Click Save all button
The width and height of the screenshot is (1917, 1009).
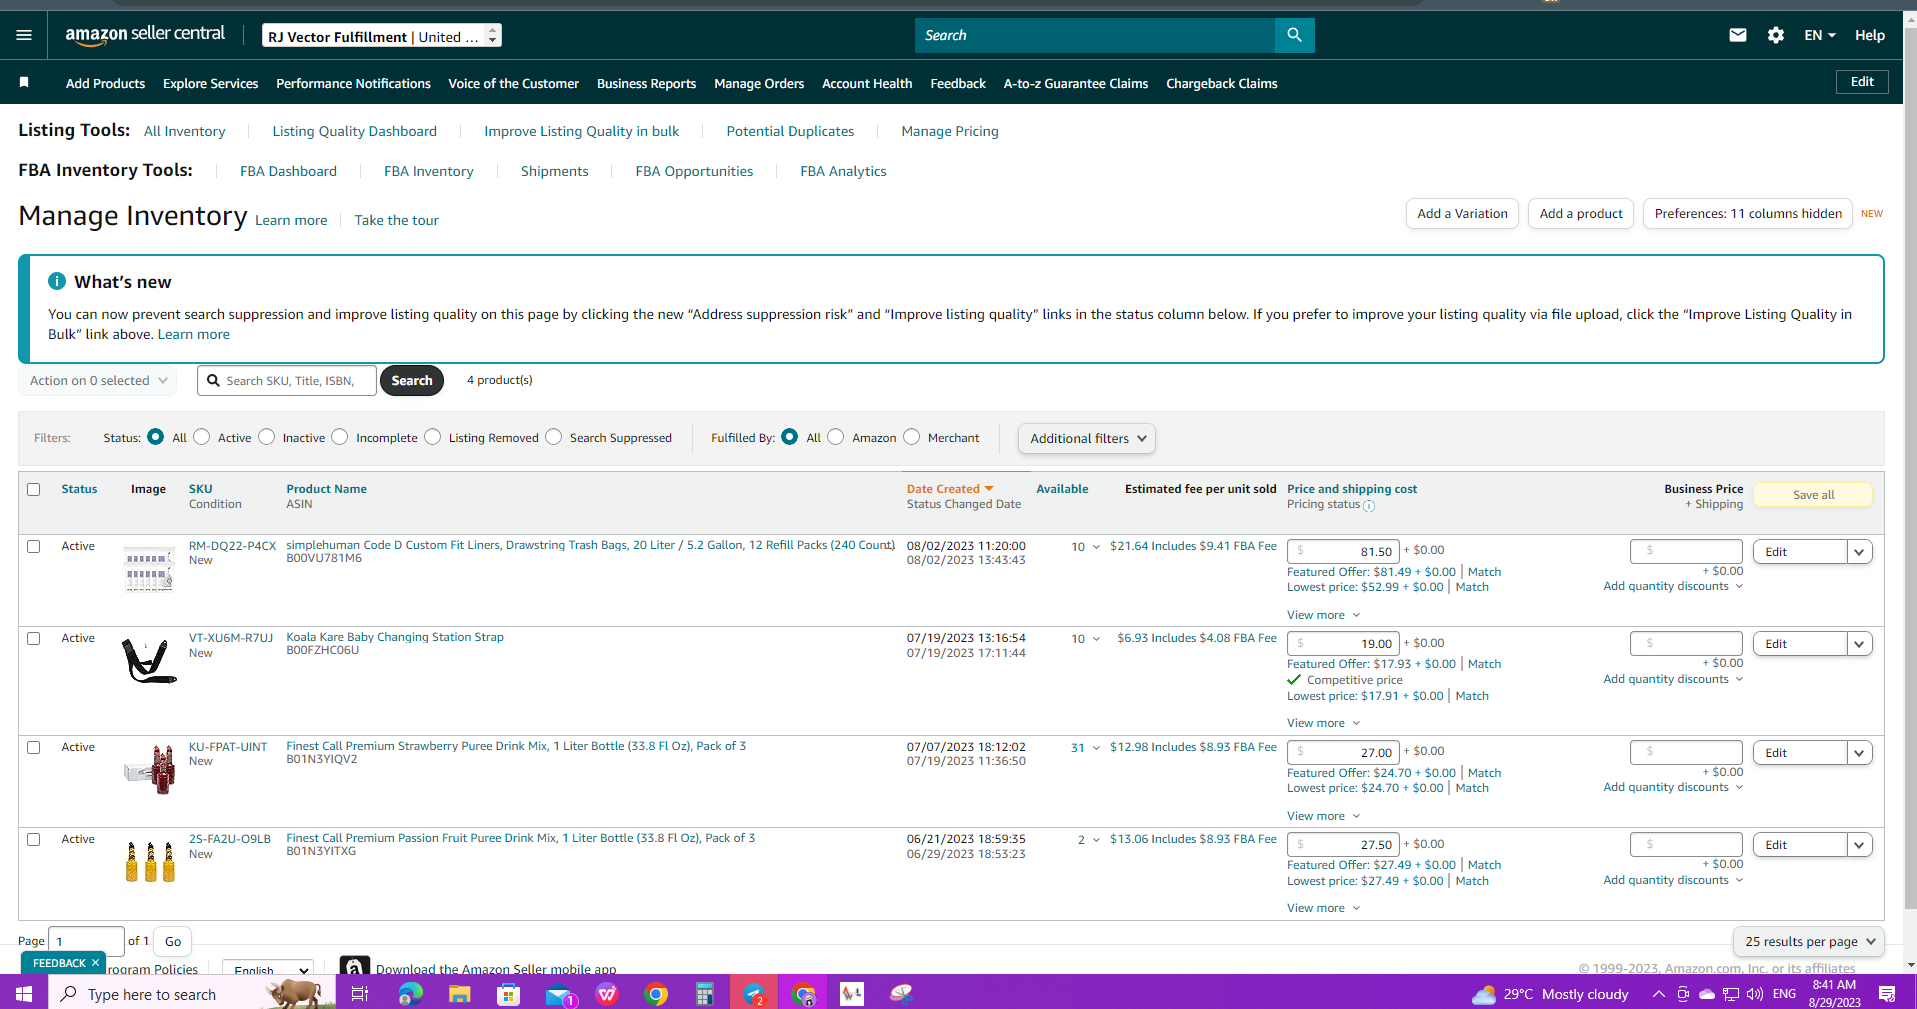[1813, 495]
